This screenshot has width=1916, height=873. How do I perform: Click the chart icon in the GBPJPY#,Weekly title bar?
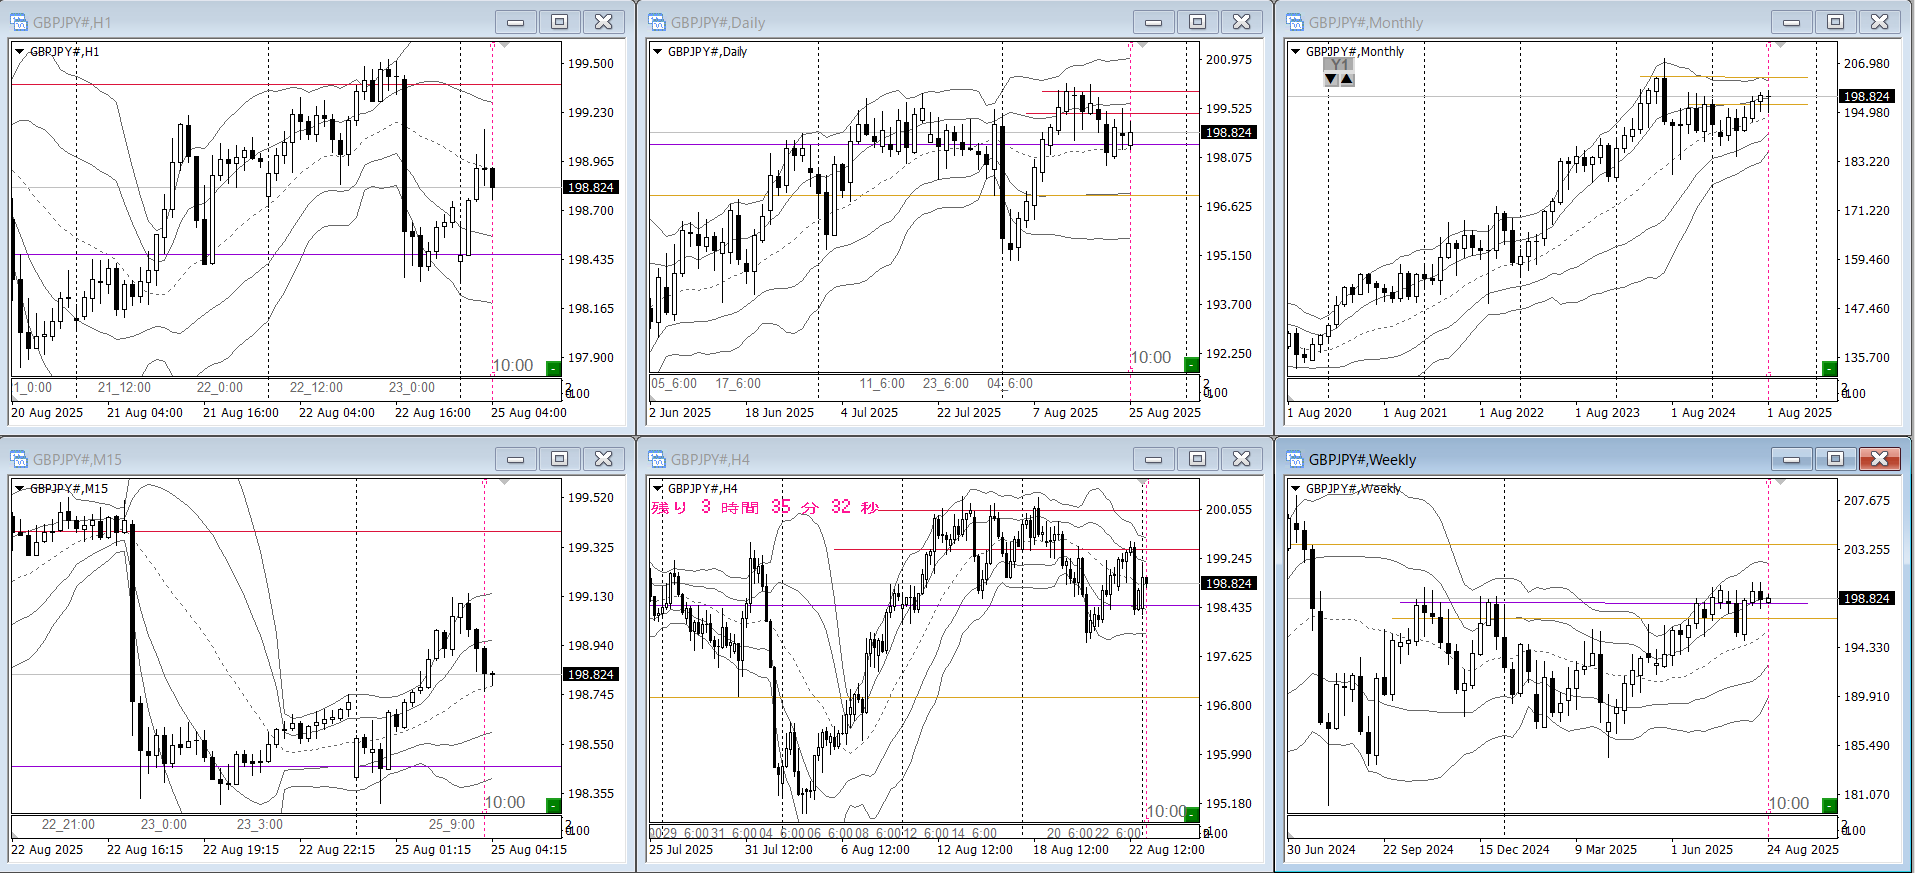pyautogui.click(x=1295, y=459)
